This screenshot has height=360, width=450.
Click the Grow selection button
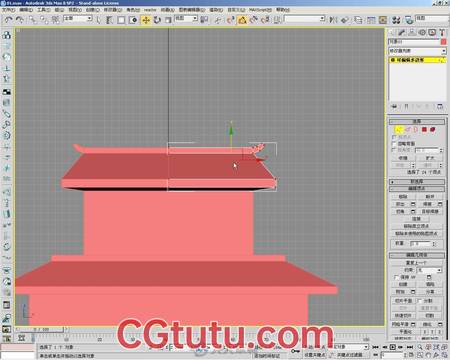(430, 158)
